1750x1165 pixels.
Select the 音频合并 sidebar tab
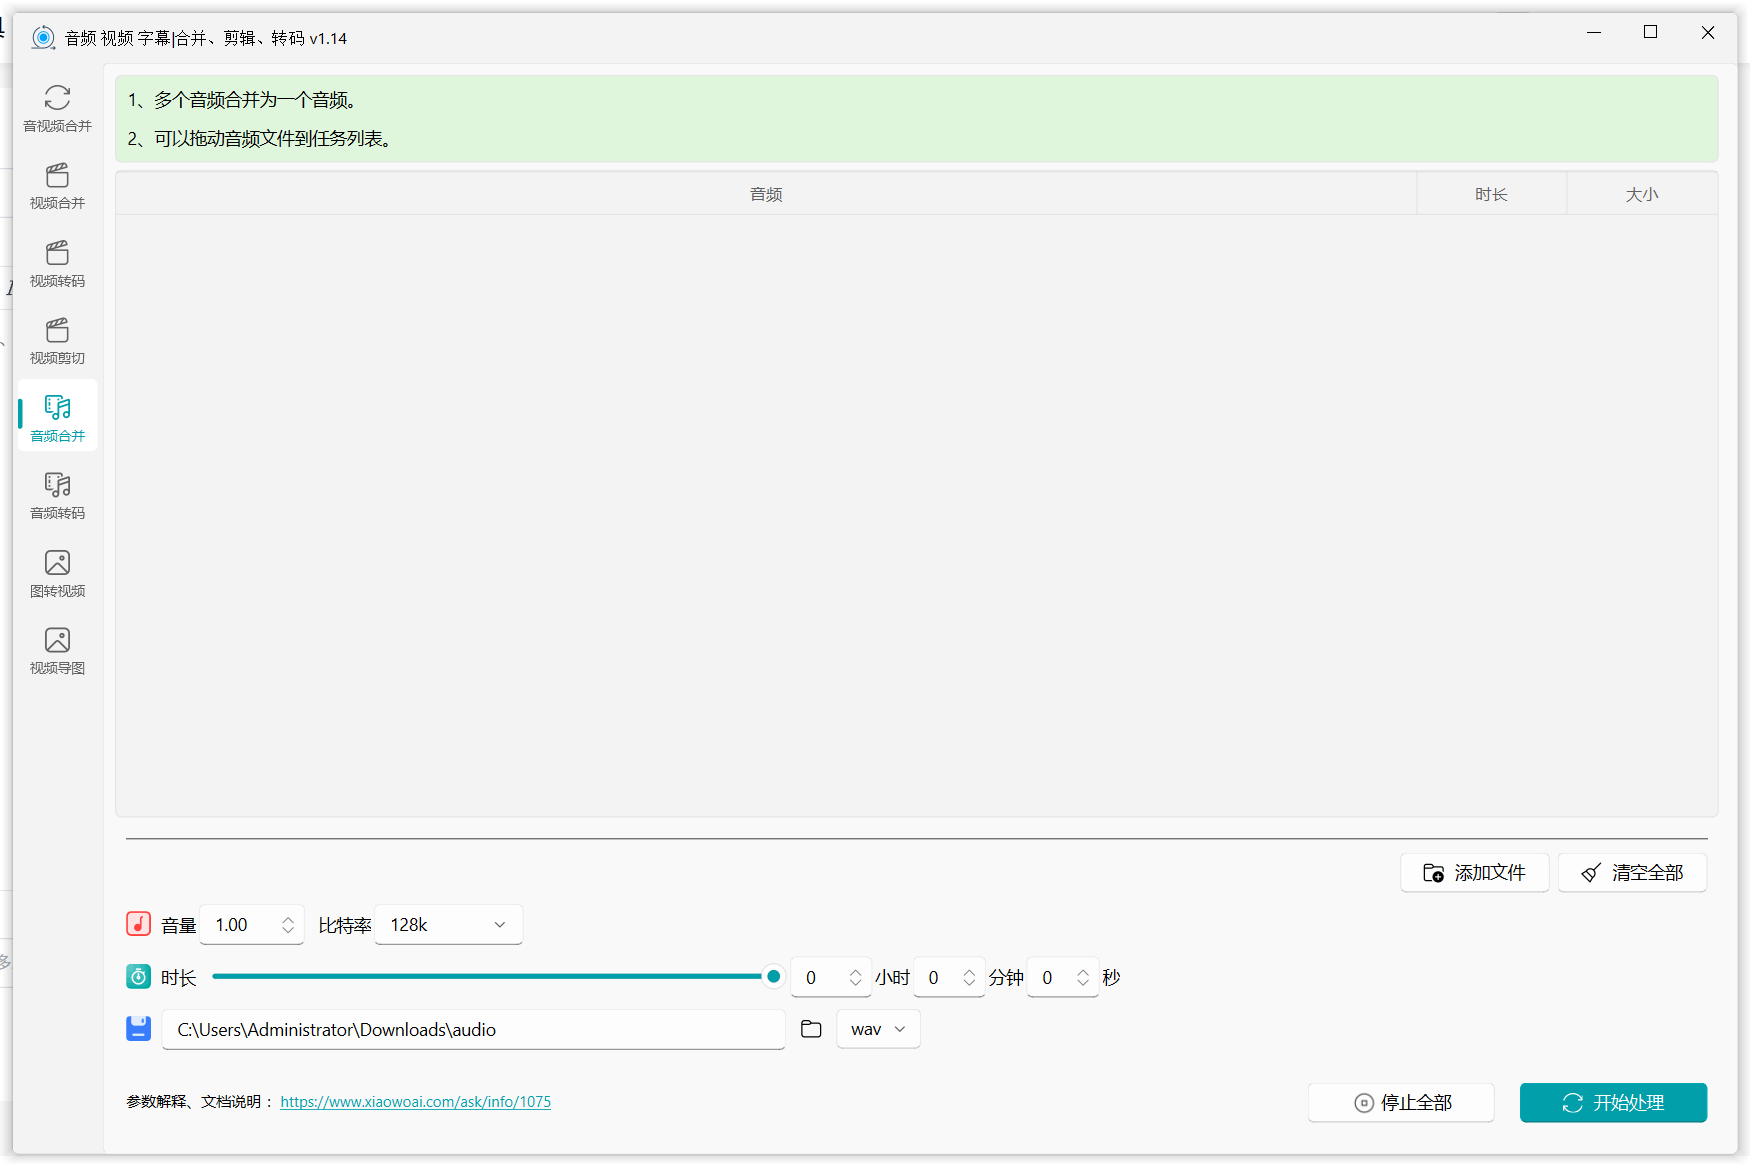click(x=57, y=418)
